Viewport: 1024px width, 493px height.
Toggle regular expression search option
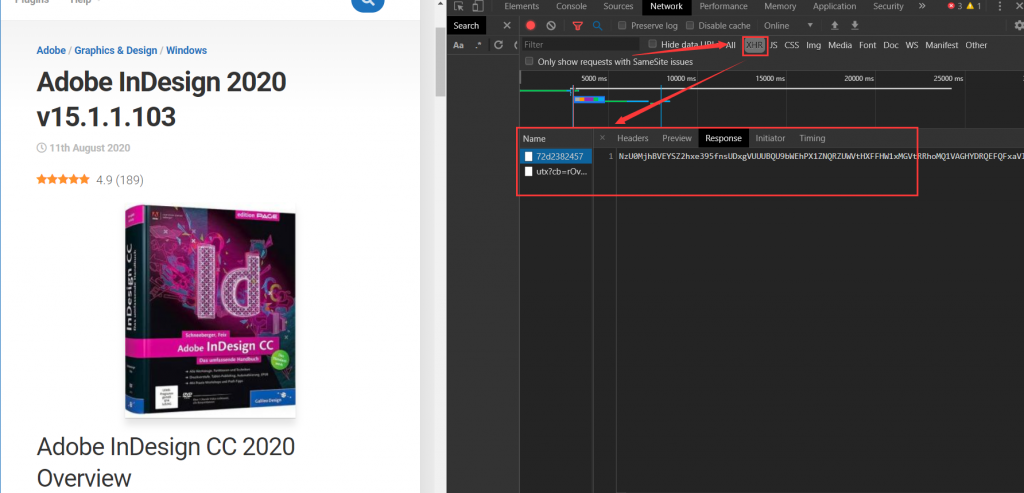479,45
